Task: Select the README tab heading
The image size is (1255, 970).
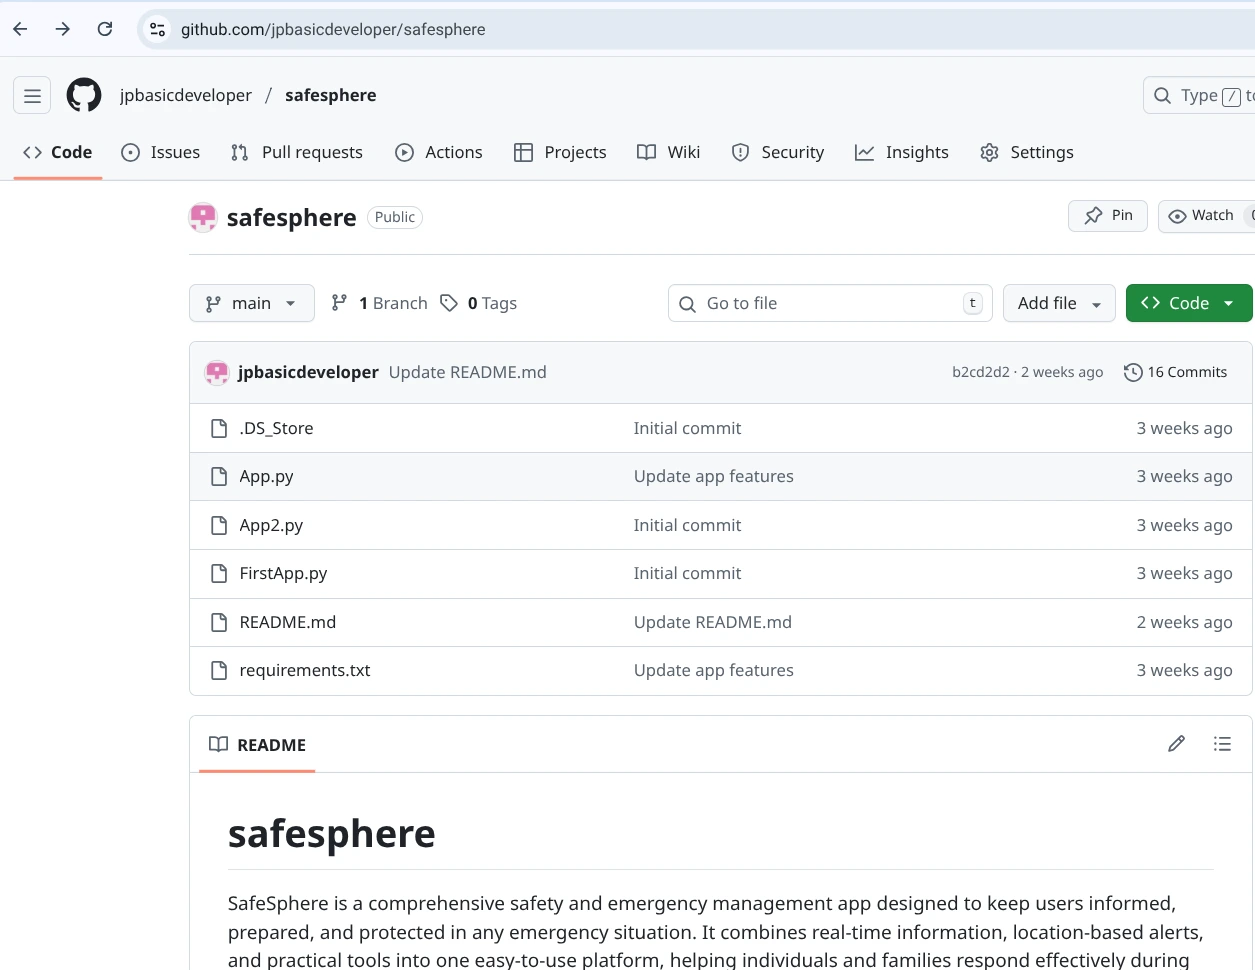Action: point(257,745)
